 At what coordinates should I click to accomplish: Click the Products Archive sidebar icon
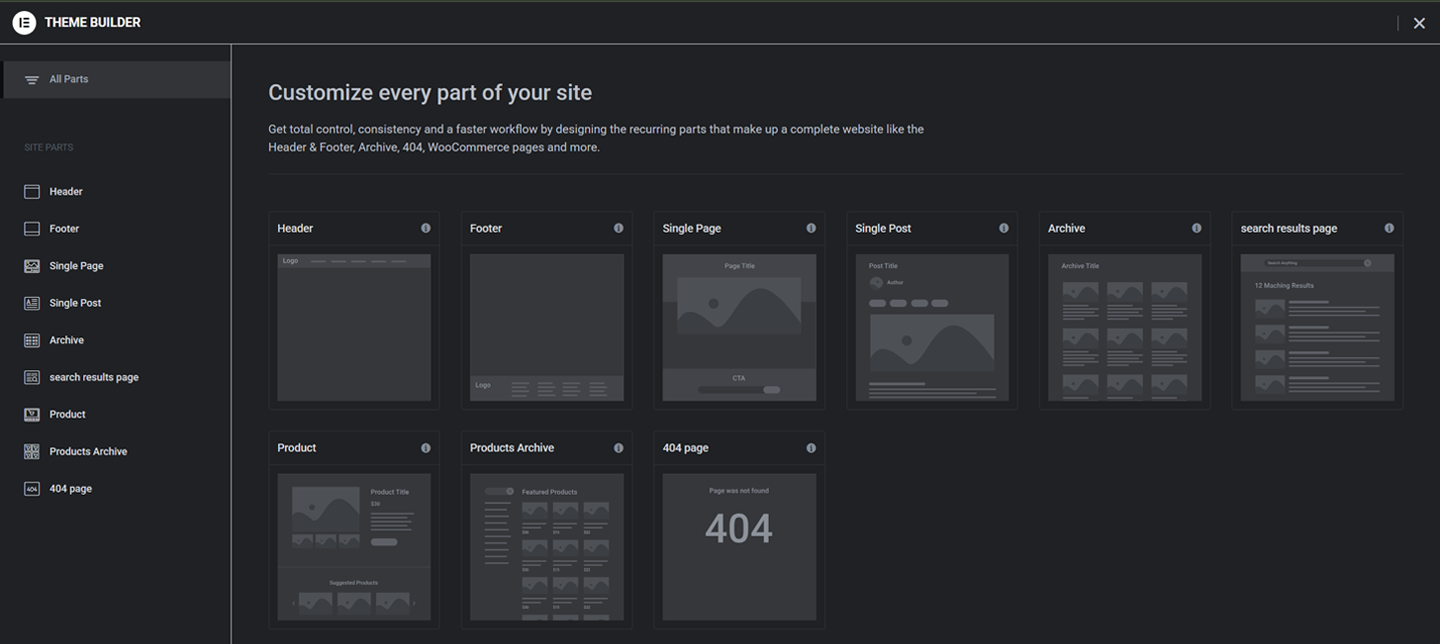tap(32, 451)
